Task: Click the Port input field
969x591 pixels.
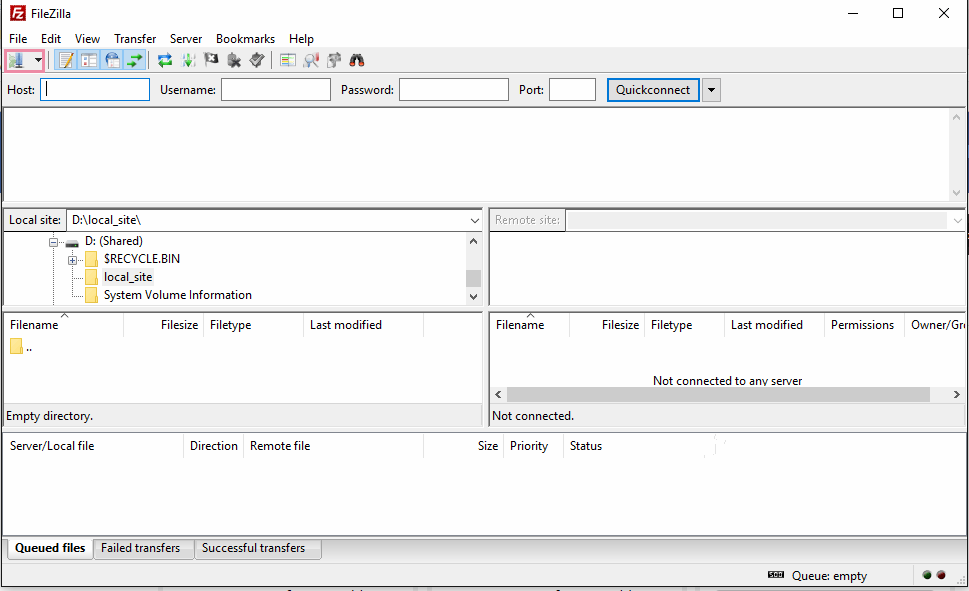Action: point(572,90)
